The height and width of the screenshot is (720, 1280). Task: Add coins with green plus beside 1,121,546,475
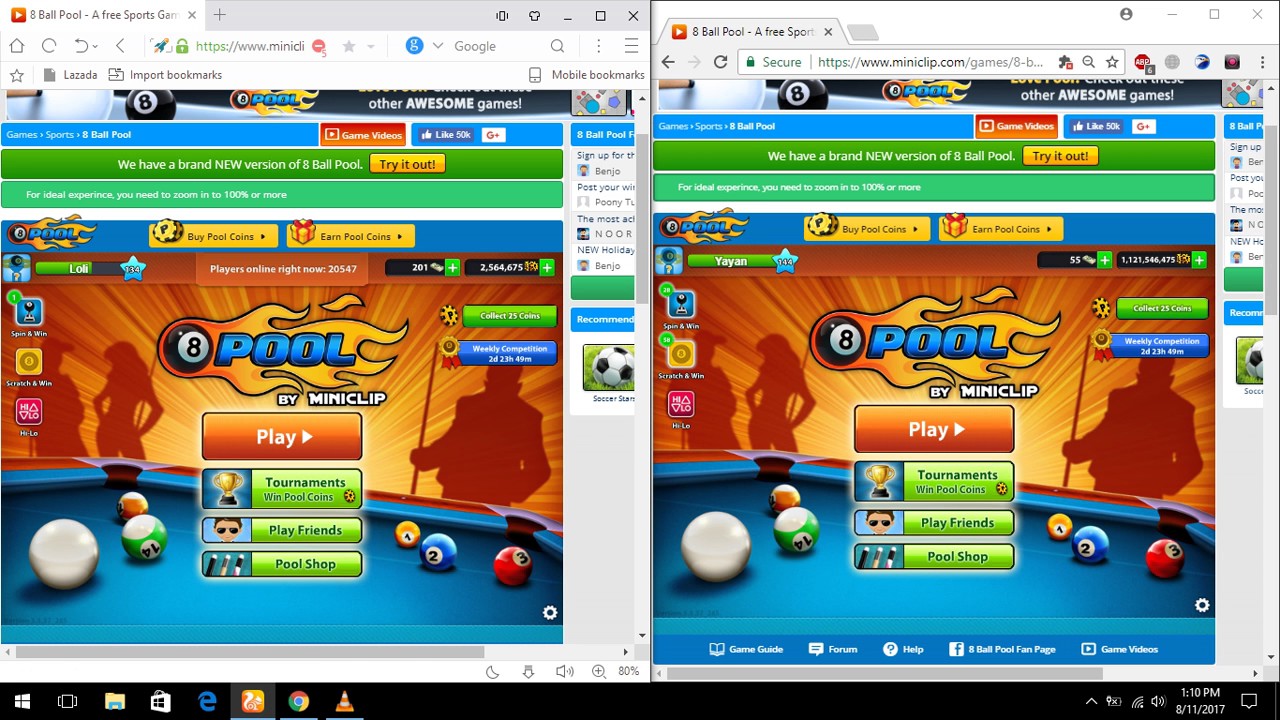[x=1199, y=259]
